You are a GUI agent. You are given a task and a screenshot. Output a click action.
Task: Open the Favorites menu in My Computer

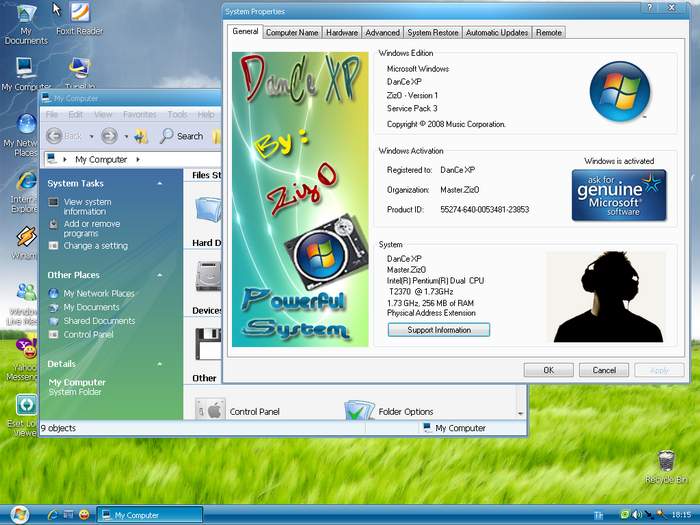pyautogui.click(x=139, y=114)
